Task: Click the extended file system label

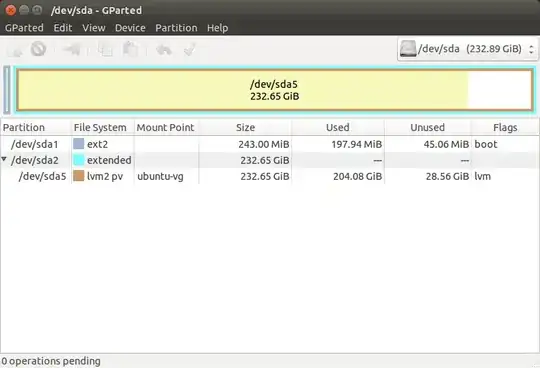Action: [109, 160]
